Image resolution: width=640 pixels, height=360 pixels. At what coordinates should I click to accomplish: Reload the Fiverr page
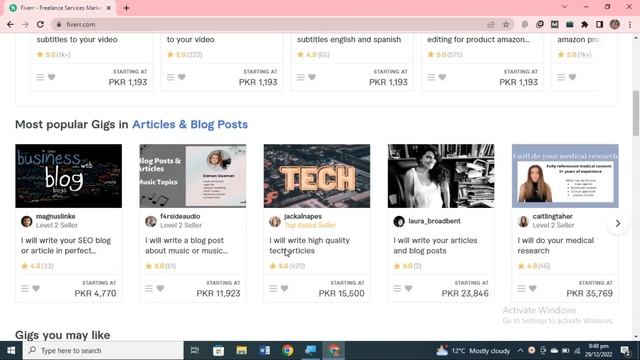40,24
